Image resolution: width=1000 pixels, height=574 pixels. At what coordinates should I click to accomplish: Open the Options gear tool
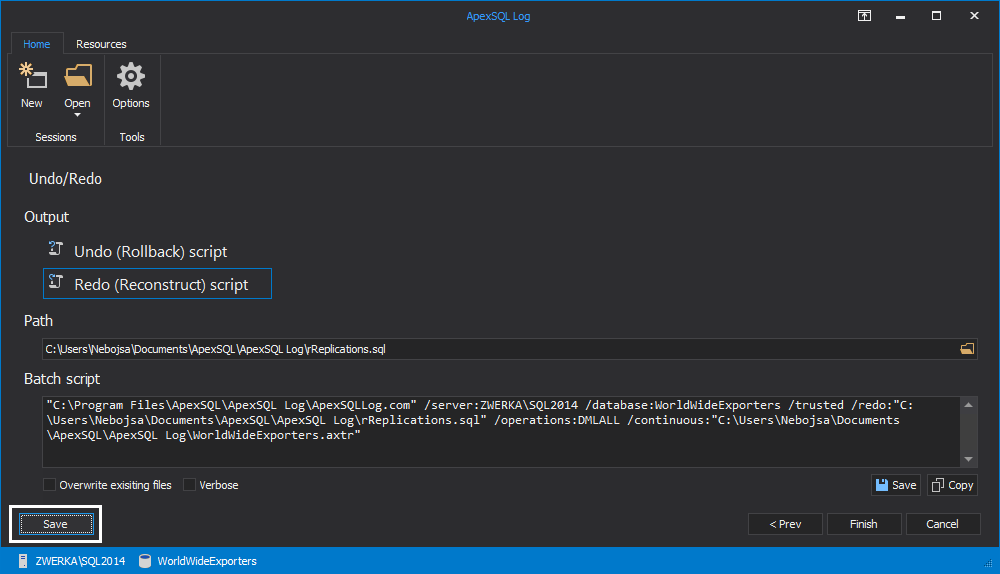click(131, 86)
